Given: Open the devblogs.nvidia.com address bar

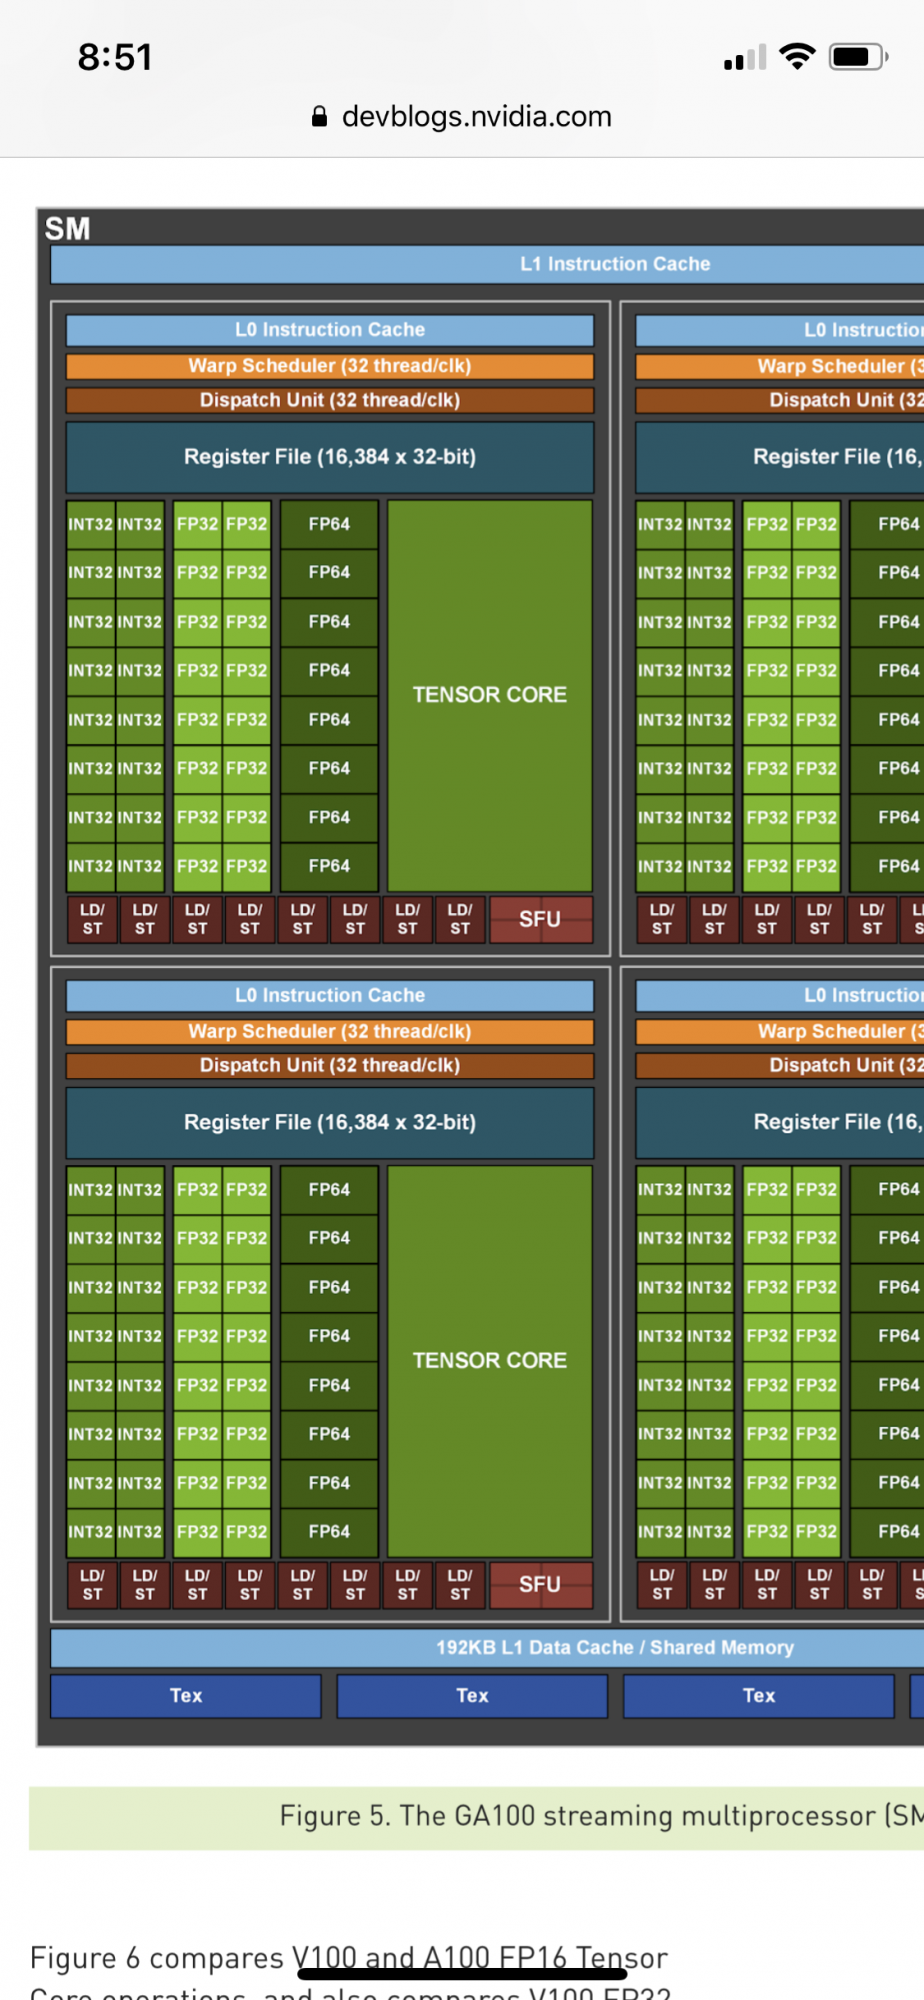Looking at the screenshot, I should click(x=462, y=117).
